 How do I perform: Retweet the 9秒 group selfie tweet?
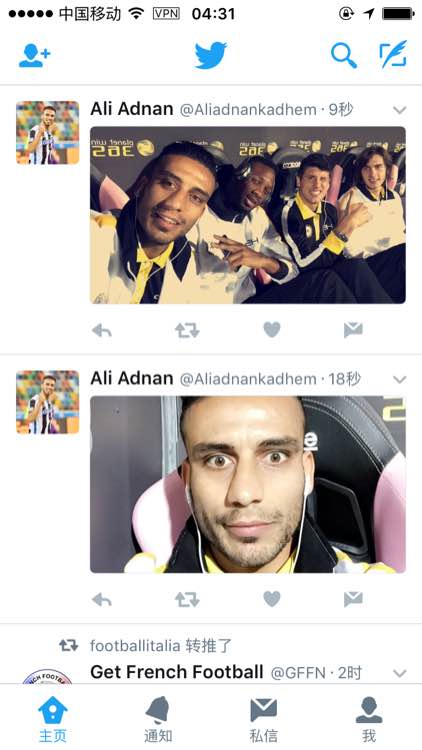coord(187,330)
